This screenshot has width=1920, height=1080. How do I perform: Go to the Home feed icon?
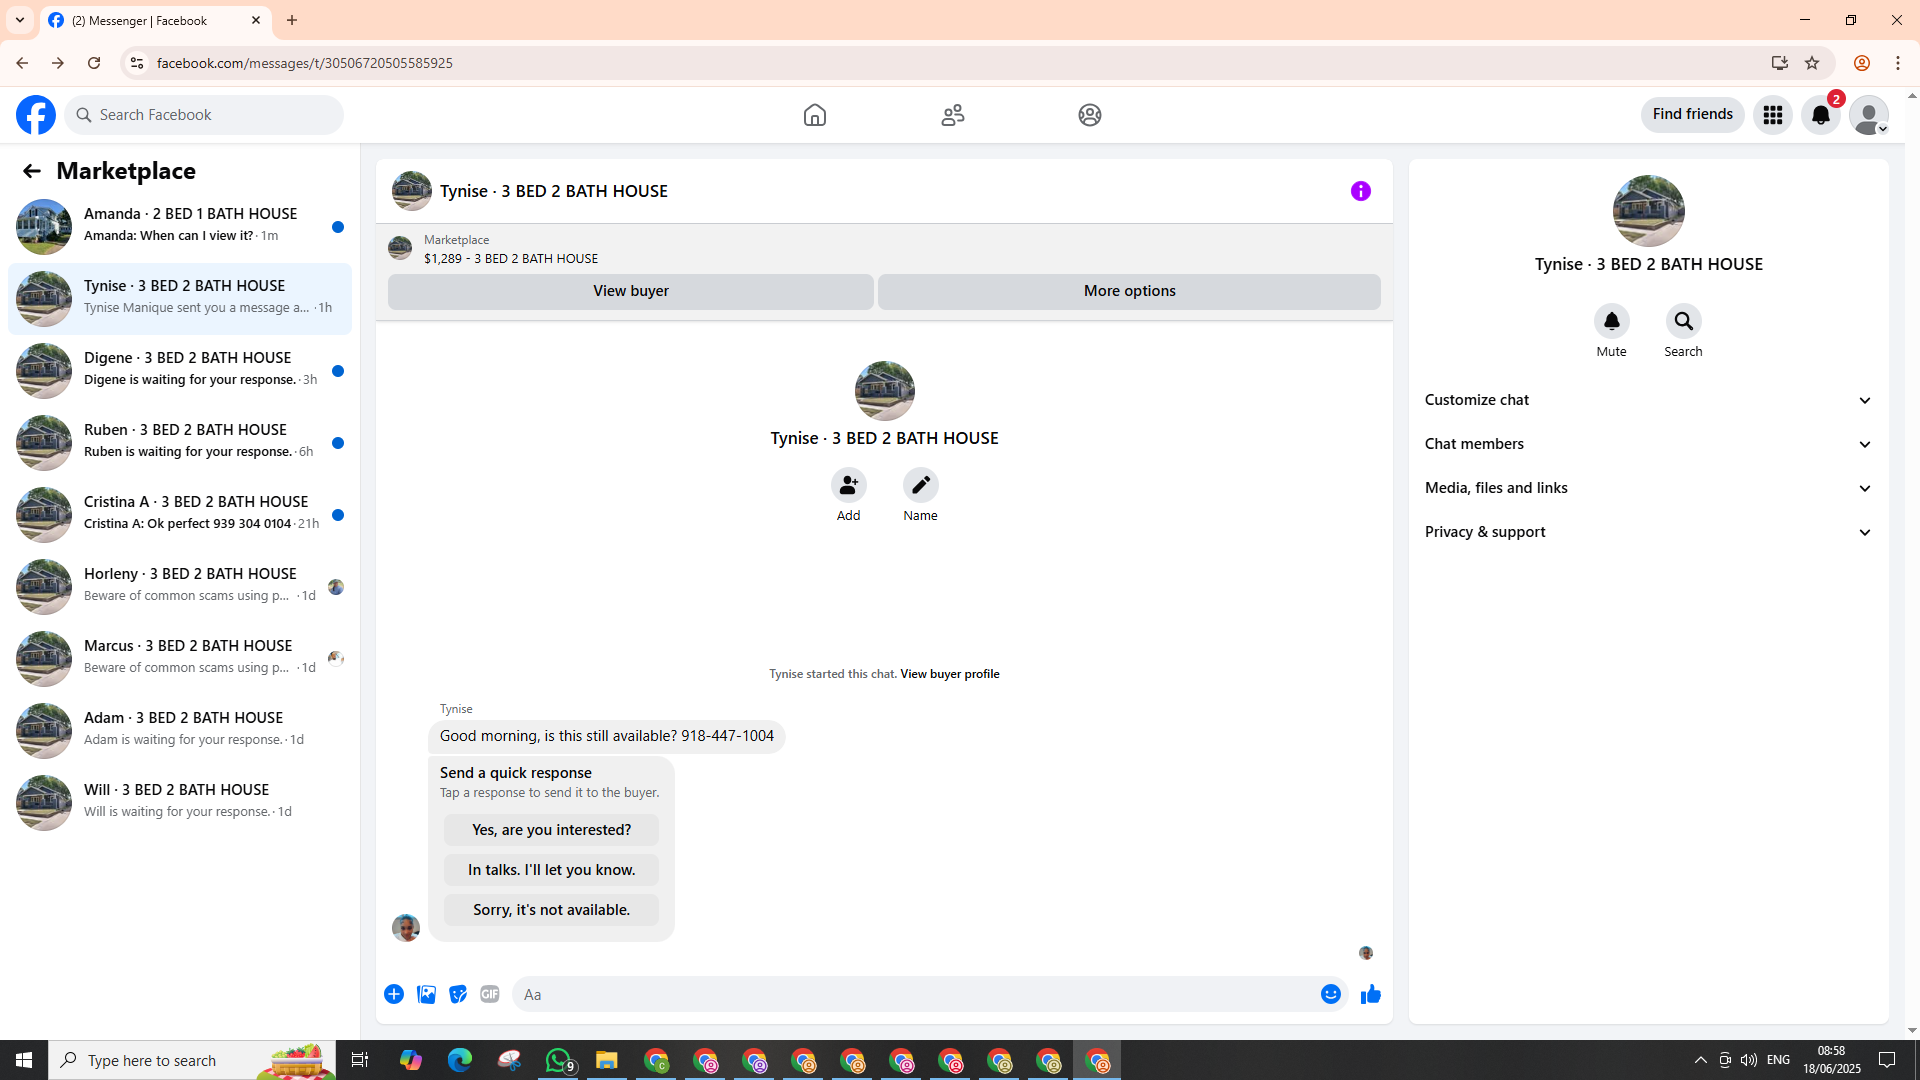click(815, 115)
